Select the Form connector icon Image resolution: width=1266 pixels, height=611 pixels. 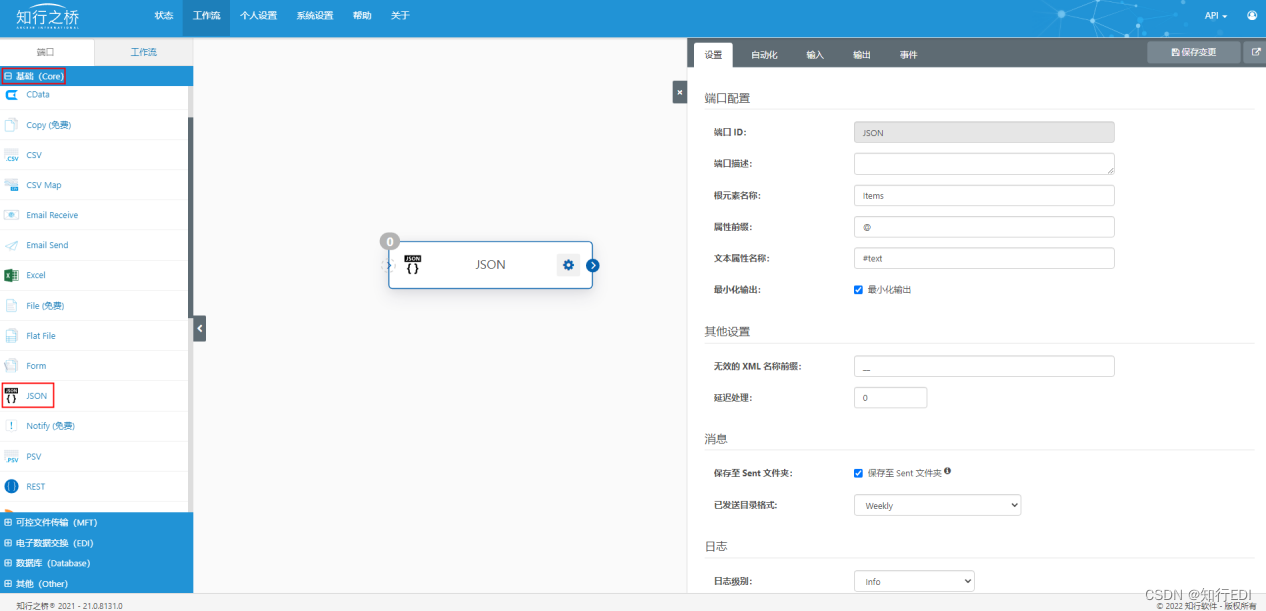click(12, 366)
